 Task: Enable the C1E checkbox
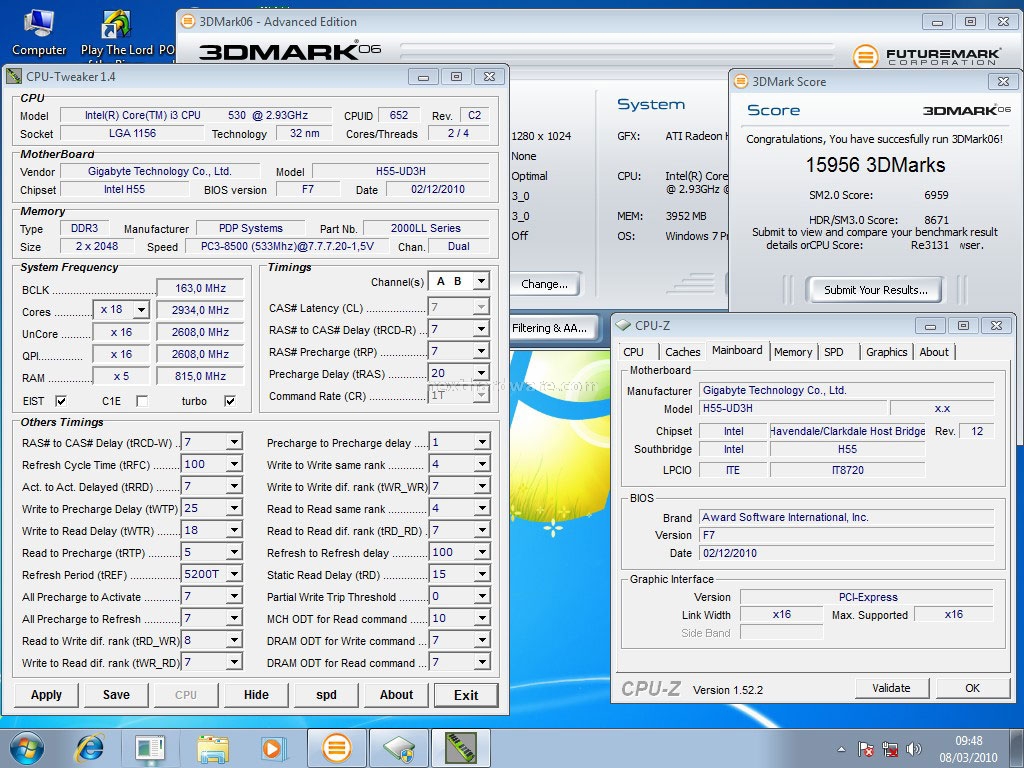(x=142, y=401)
